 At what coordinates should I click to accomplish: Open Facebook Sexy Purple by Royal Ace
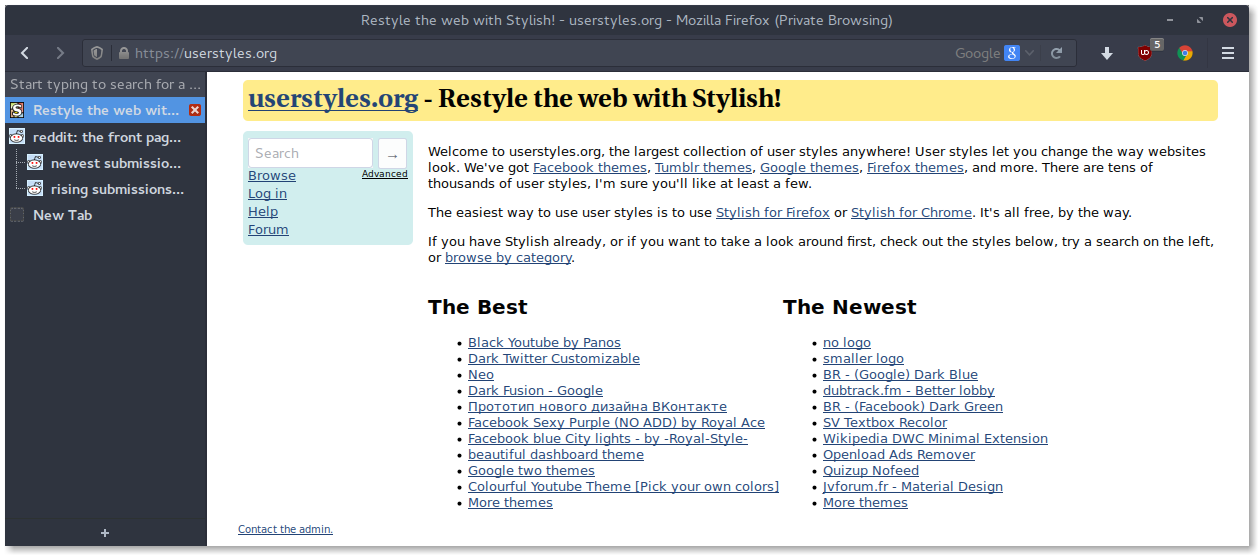[x=616, y=423]
